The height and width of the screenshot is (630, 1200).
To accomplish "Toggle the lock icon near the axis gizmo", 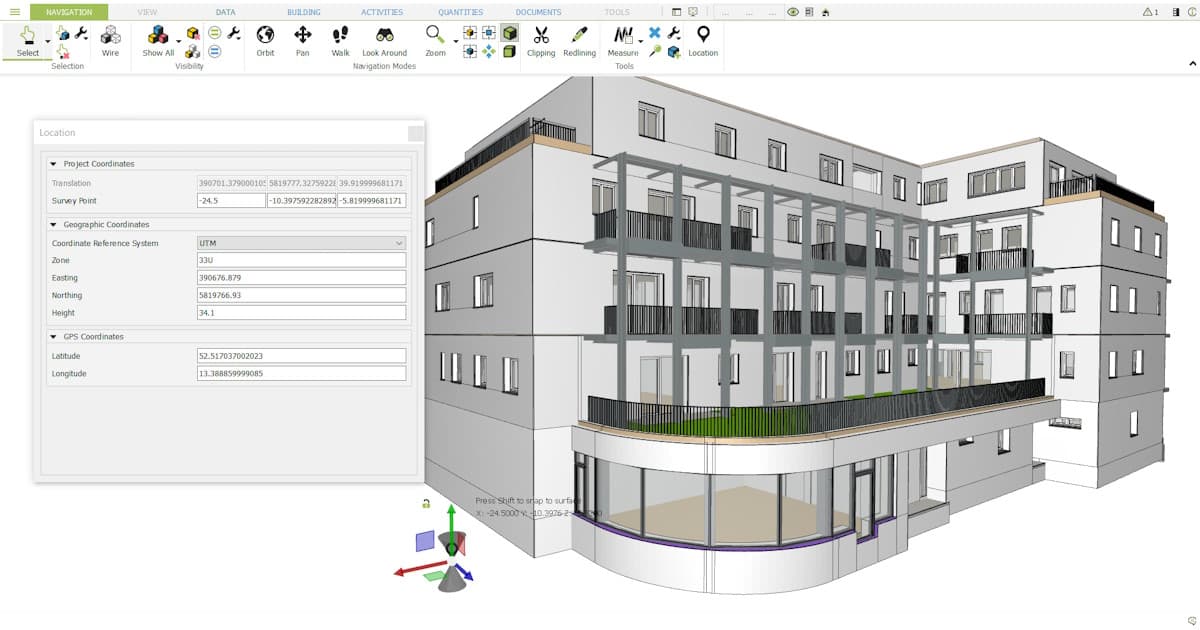I will click(426, 503).
